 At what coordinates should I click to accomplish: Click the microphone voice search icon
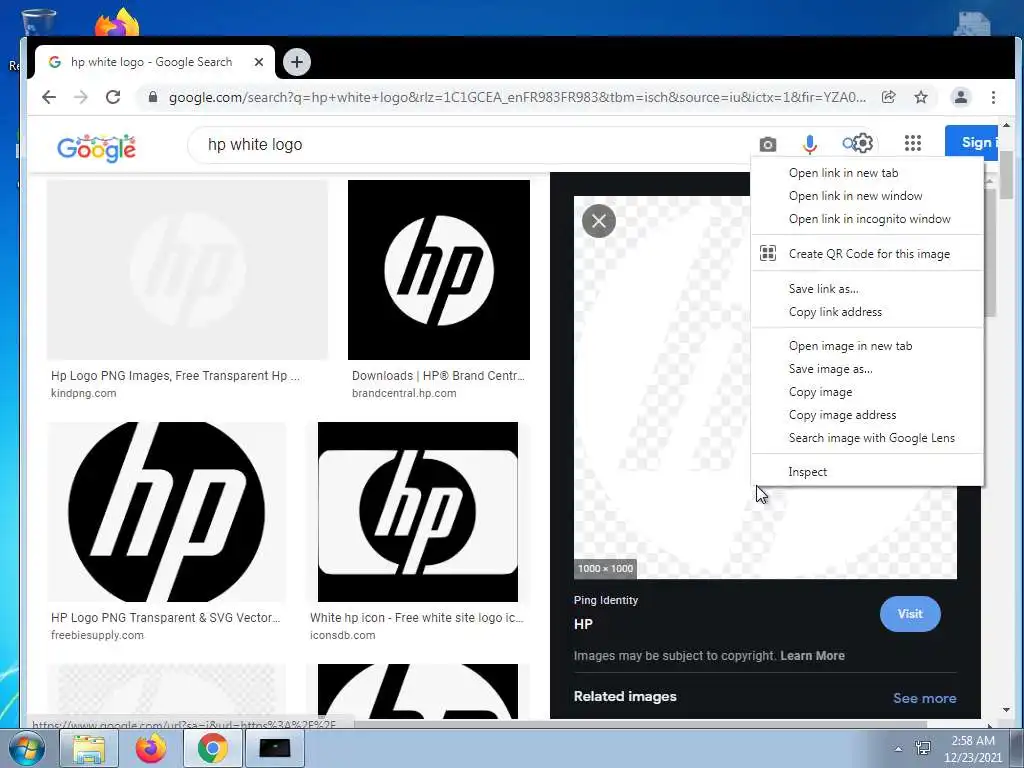point(810,144)
